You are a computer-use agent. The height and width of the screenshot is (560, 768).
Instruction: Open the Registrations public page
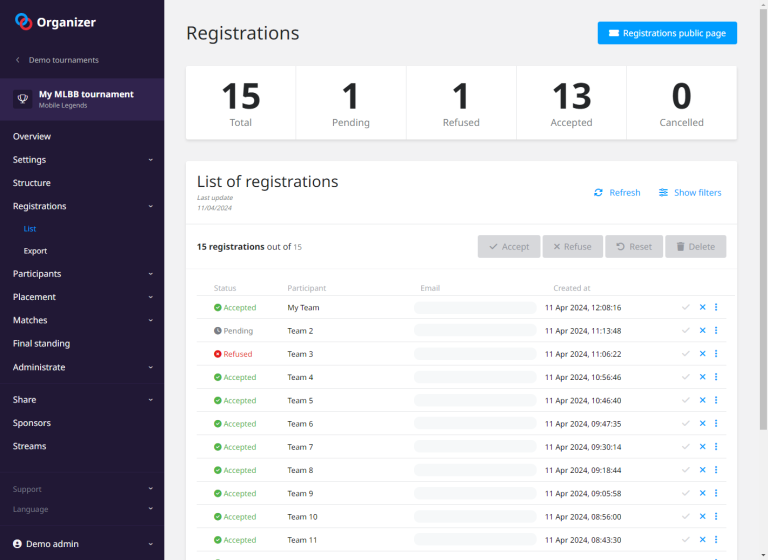[667, 33]
